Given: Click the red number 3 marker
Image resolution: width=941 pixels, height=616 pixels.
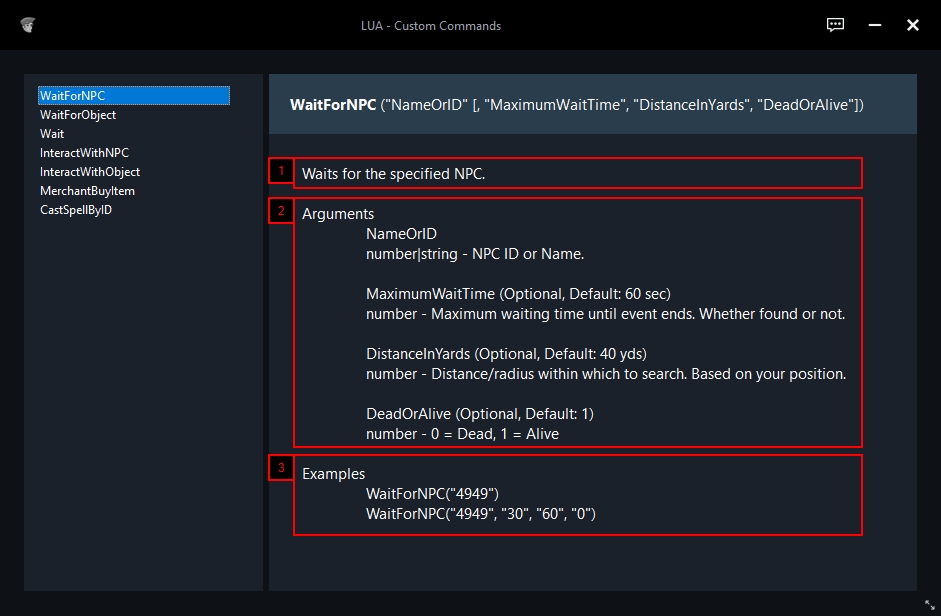Looking at the screenshot, I should click(x=281, y=468).
